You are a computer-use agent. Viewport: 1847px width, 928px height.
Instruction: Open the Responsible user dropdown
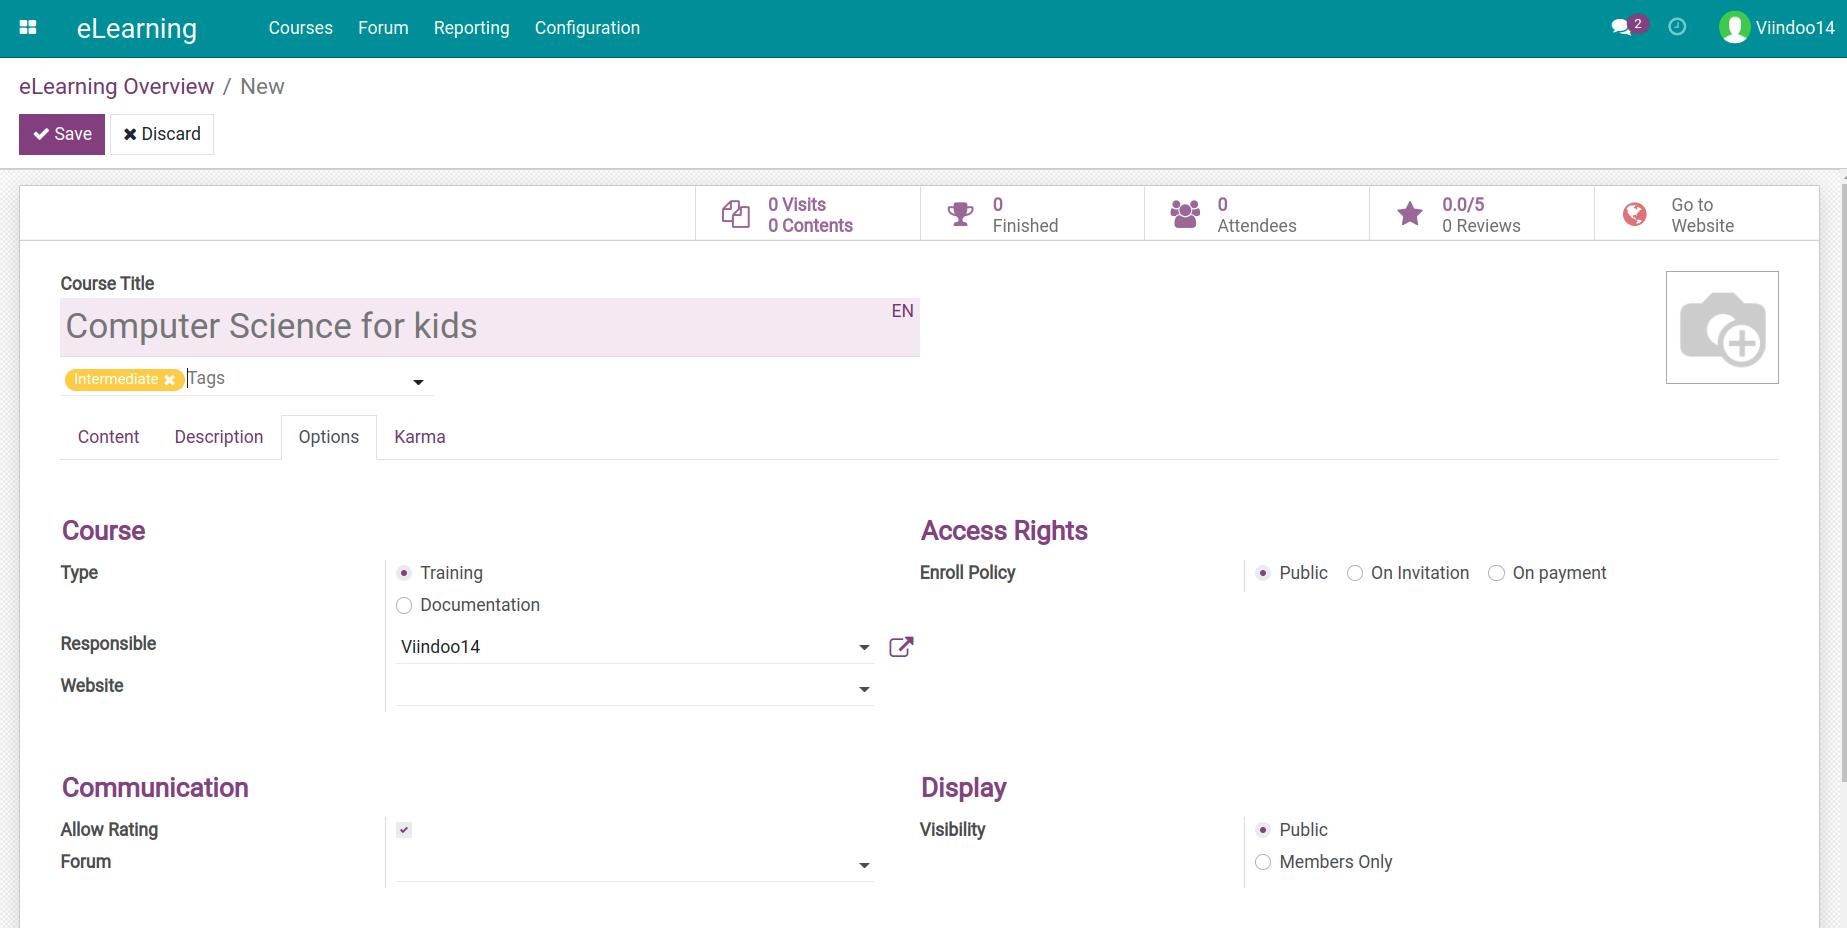[864, 648]
